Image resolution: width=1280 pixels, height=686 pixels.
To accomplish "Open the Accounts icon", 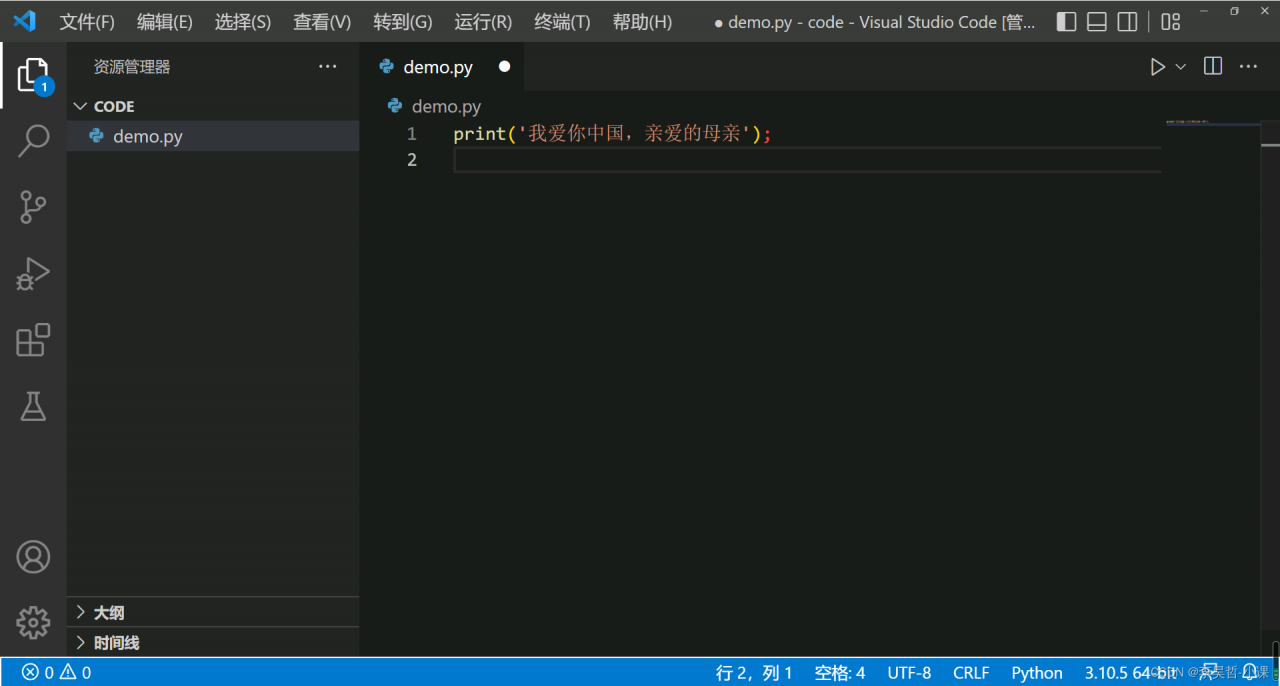I will pos(33,557).
